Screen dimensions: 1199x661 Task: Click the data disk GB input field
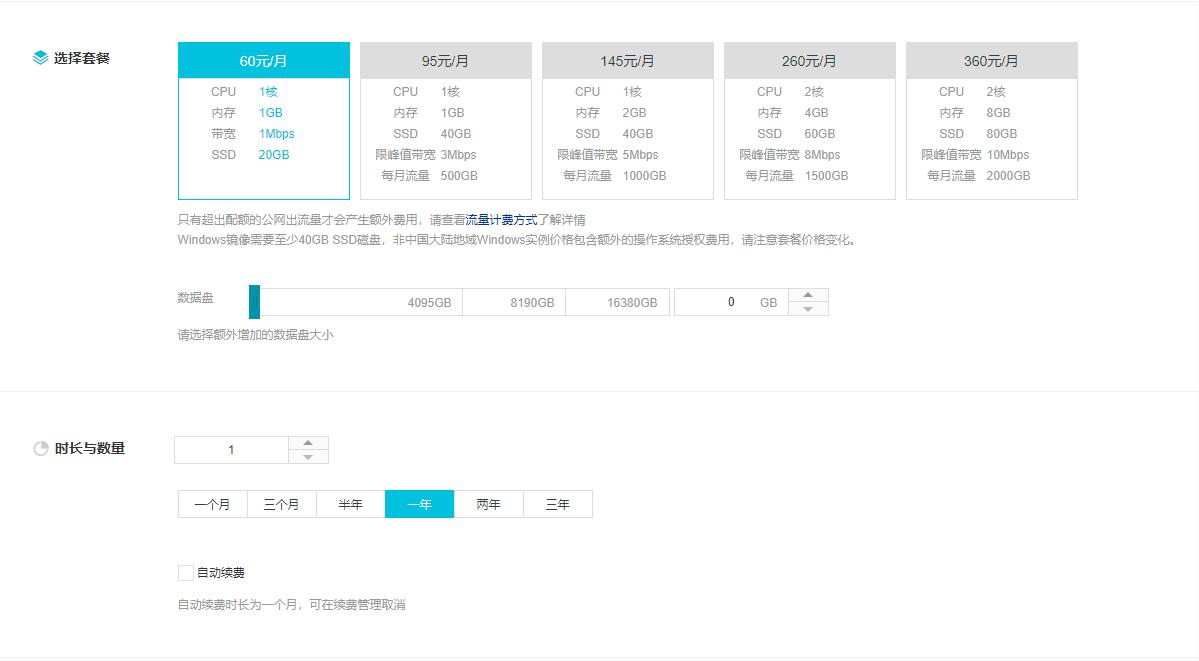click(x=729, y=301)
